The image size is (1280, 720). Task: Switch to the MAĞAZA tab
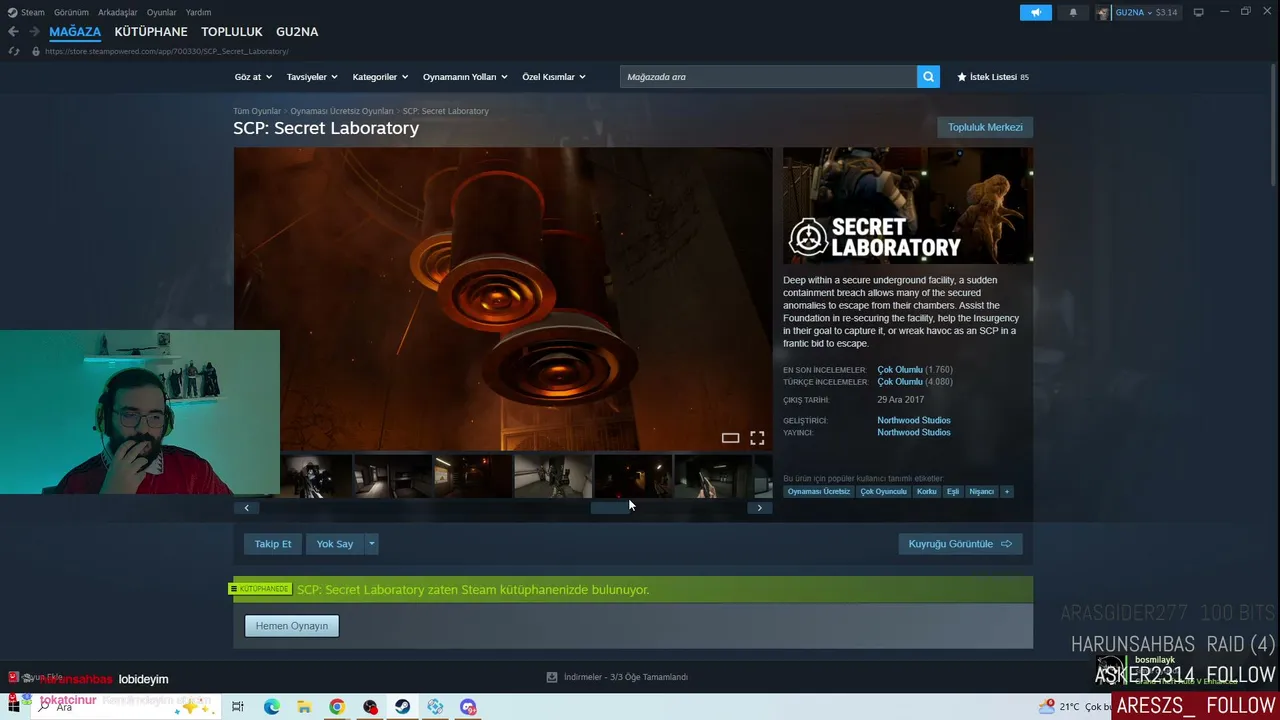(75, 32)
